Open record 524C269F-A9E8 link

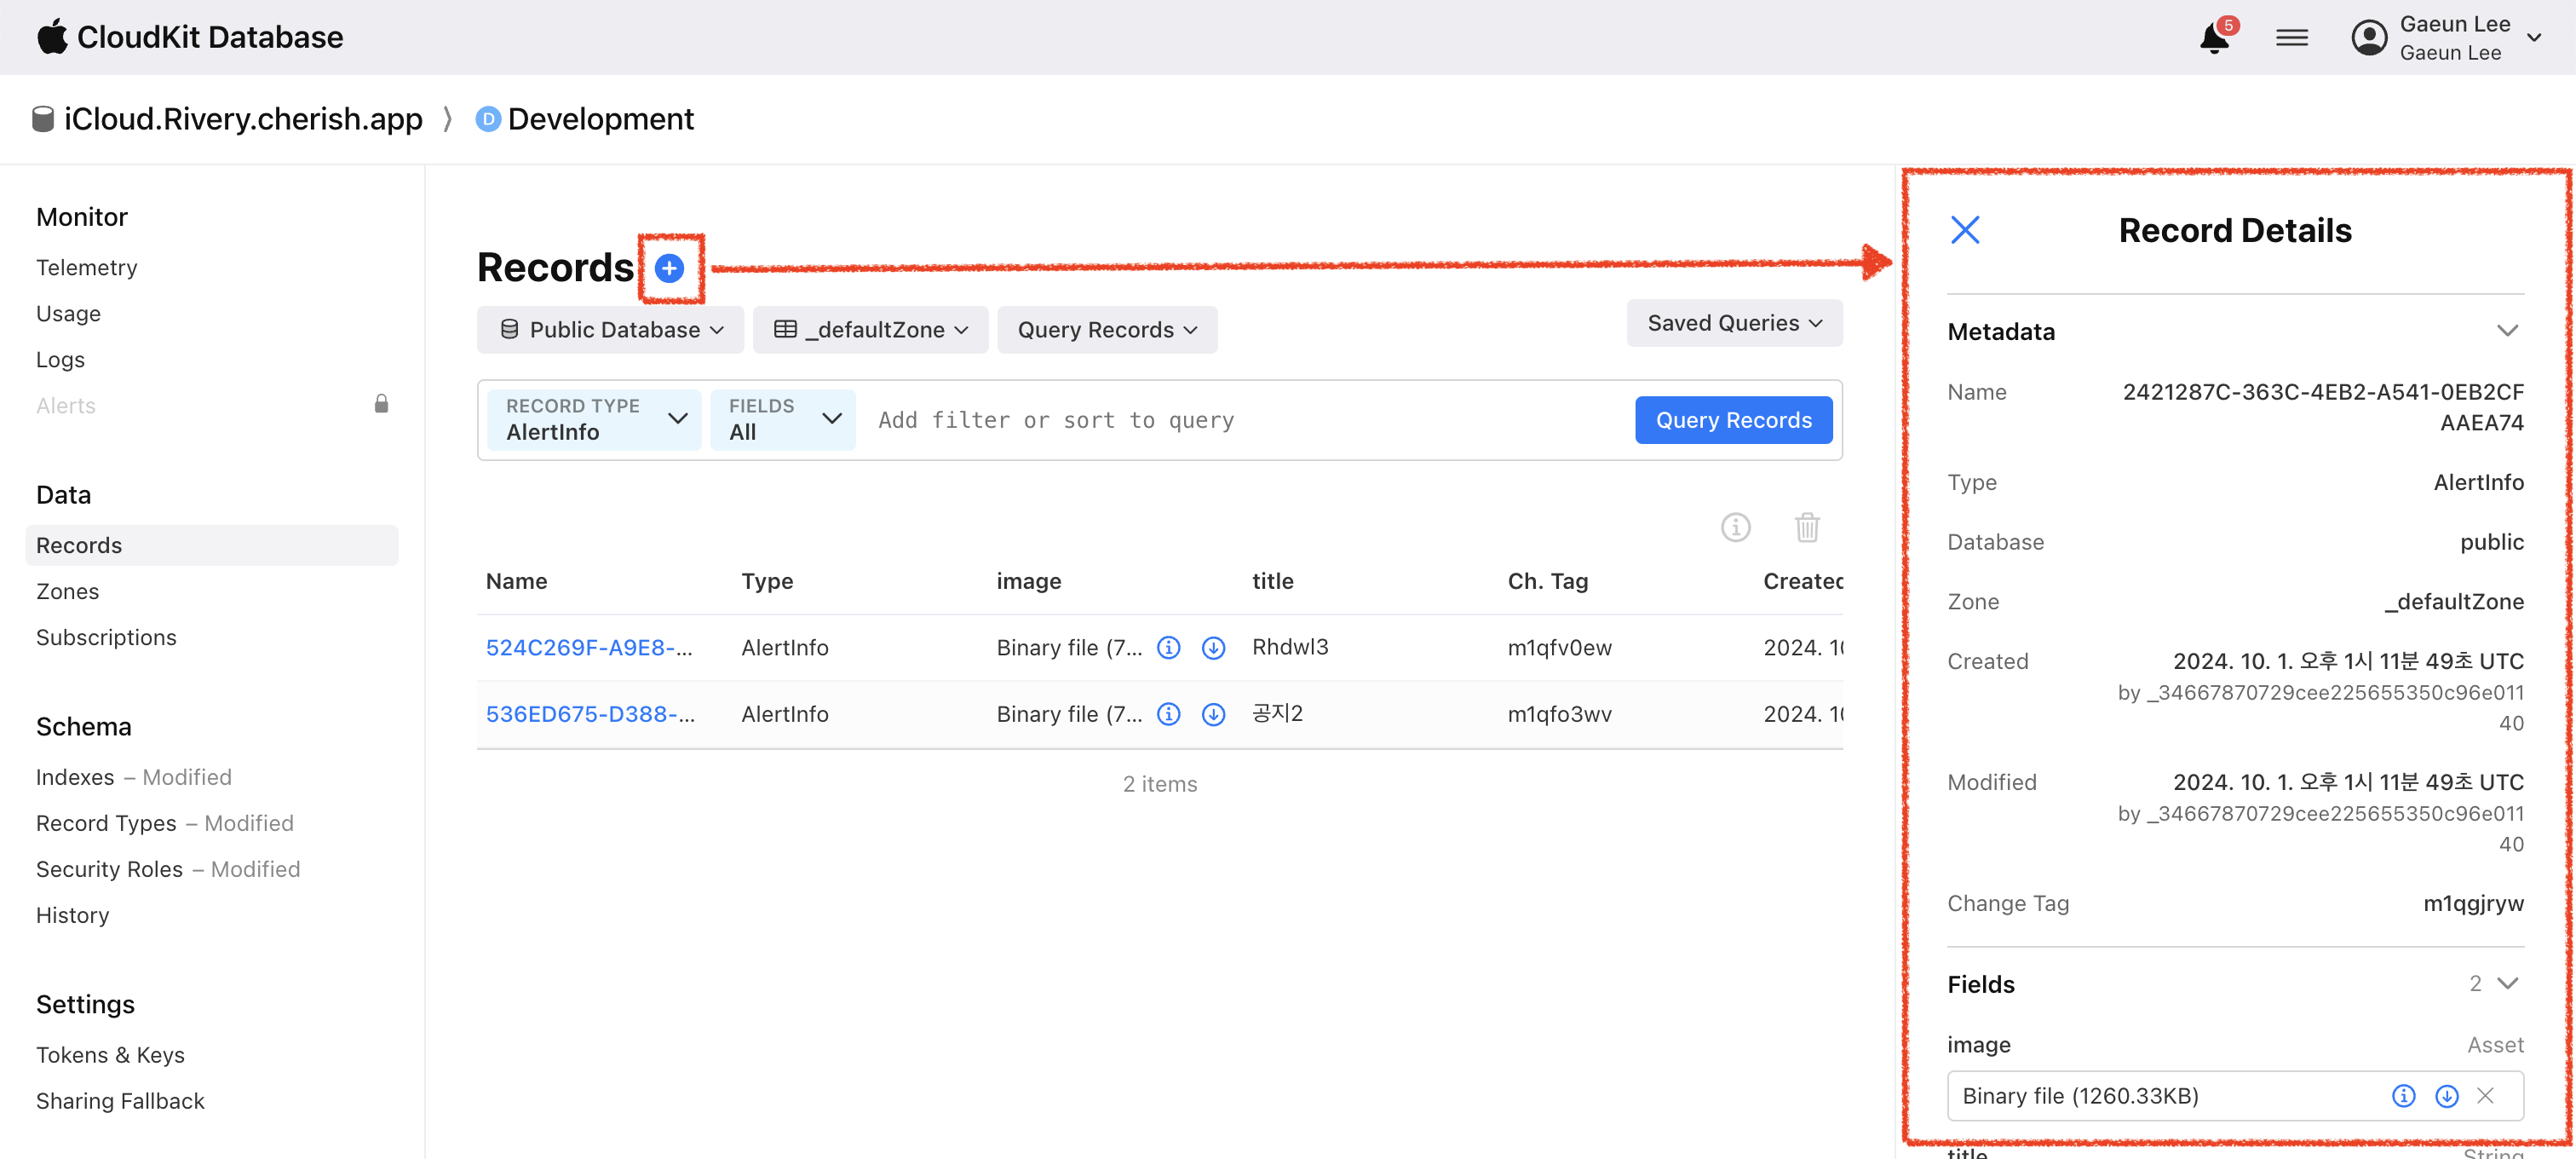coord(589,648)
